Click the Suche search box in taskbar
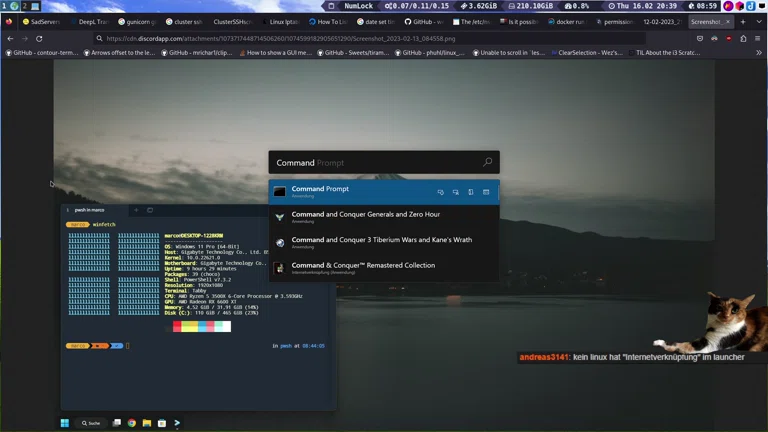 91,423
